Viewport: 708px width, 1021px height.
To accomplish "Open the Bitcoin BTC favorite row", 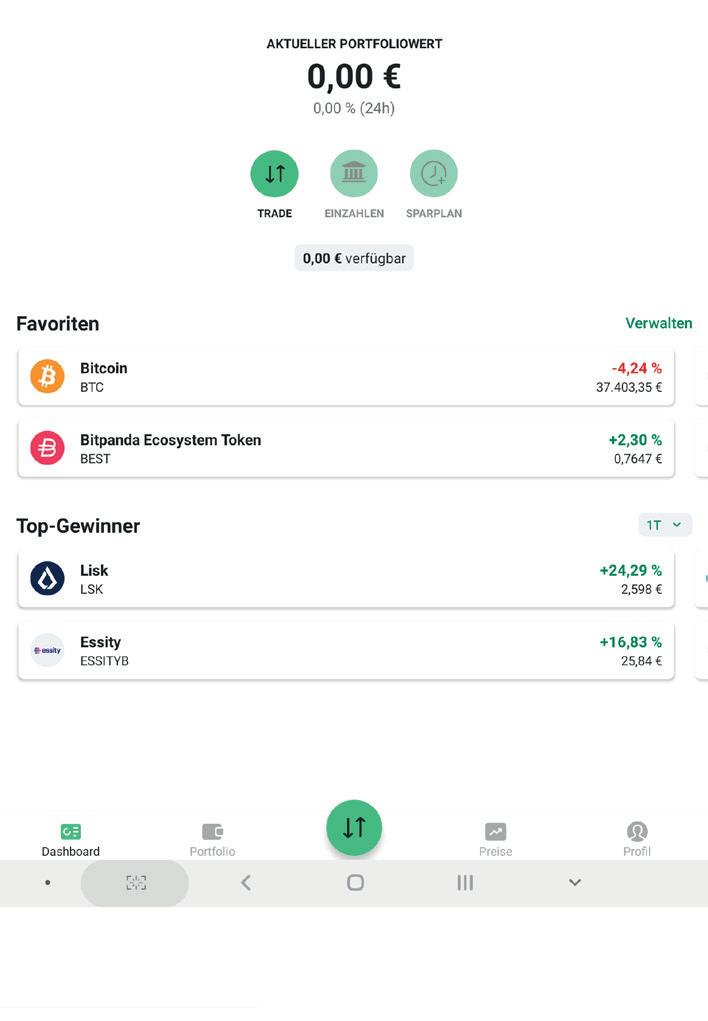I will pyautogui.click(x=345, y=377).
